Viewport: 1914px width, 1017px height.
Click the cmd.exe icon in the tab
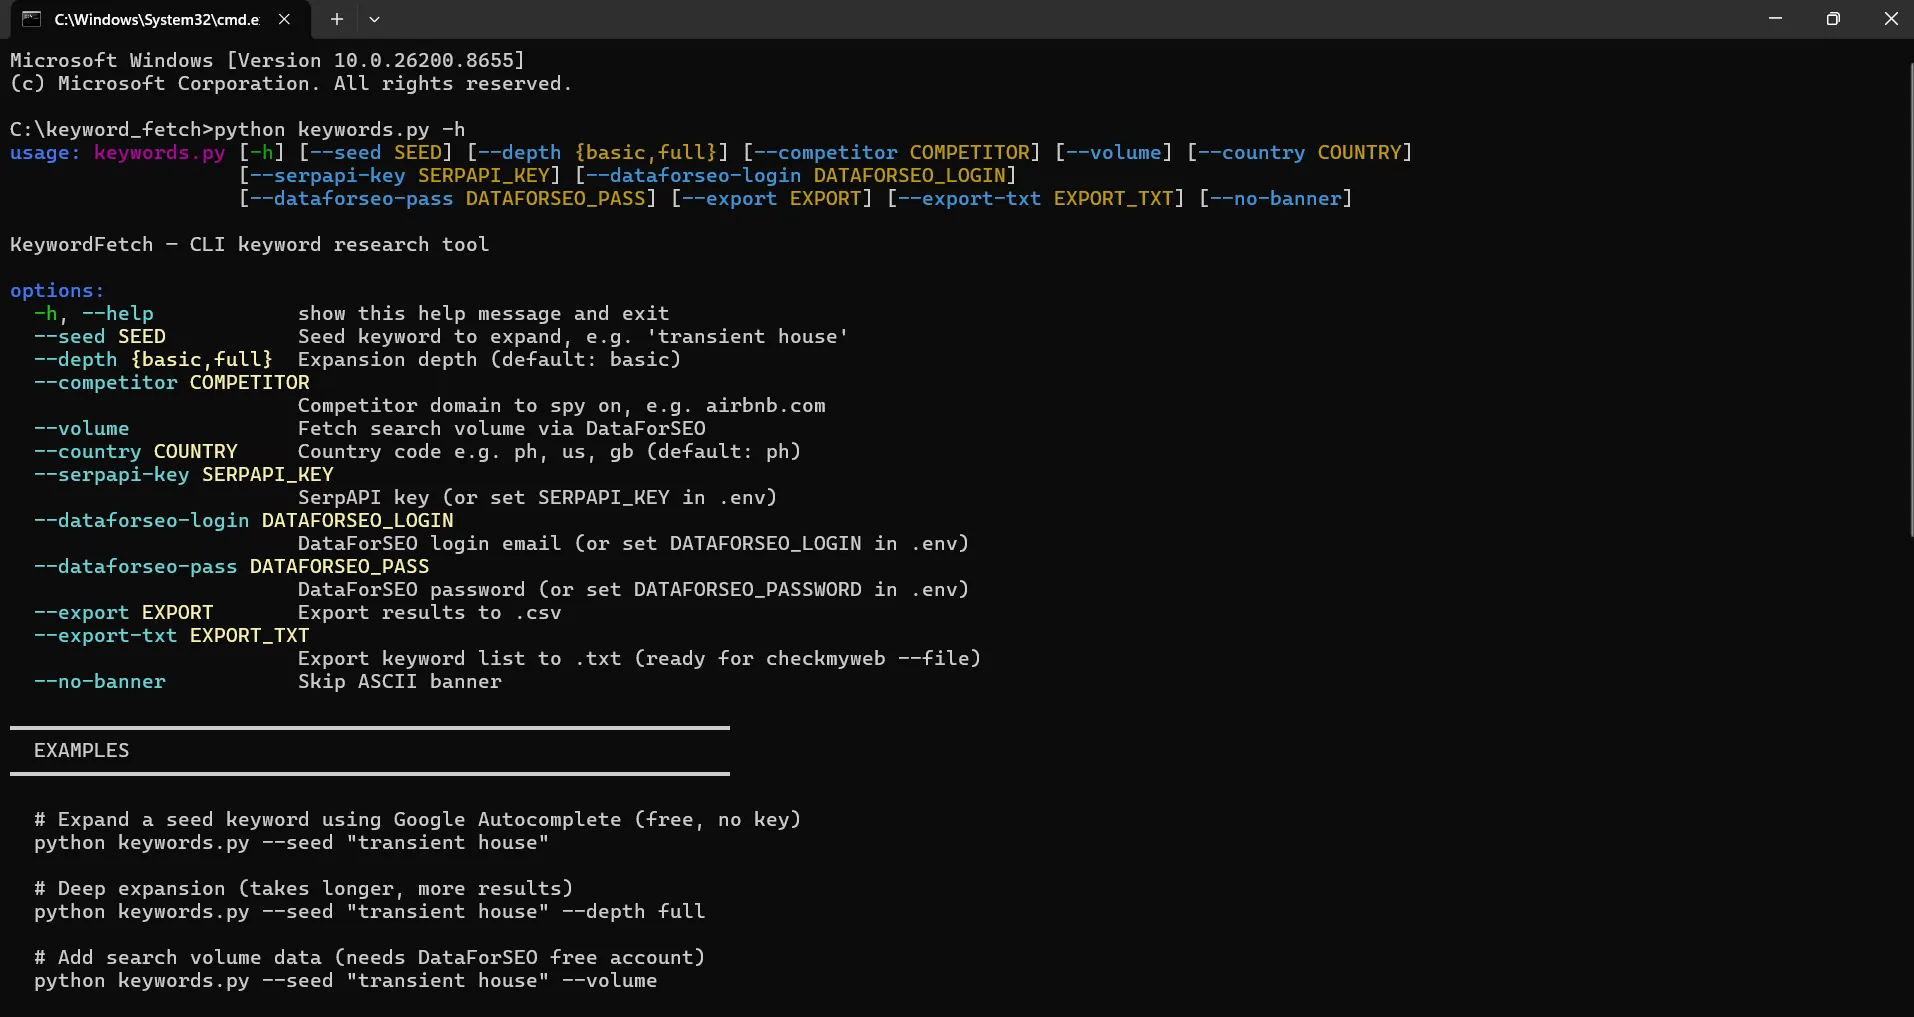[x=32, y=19]
